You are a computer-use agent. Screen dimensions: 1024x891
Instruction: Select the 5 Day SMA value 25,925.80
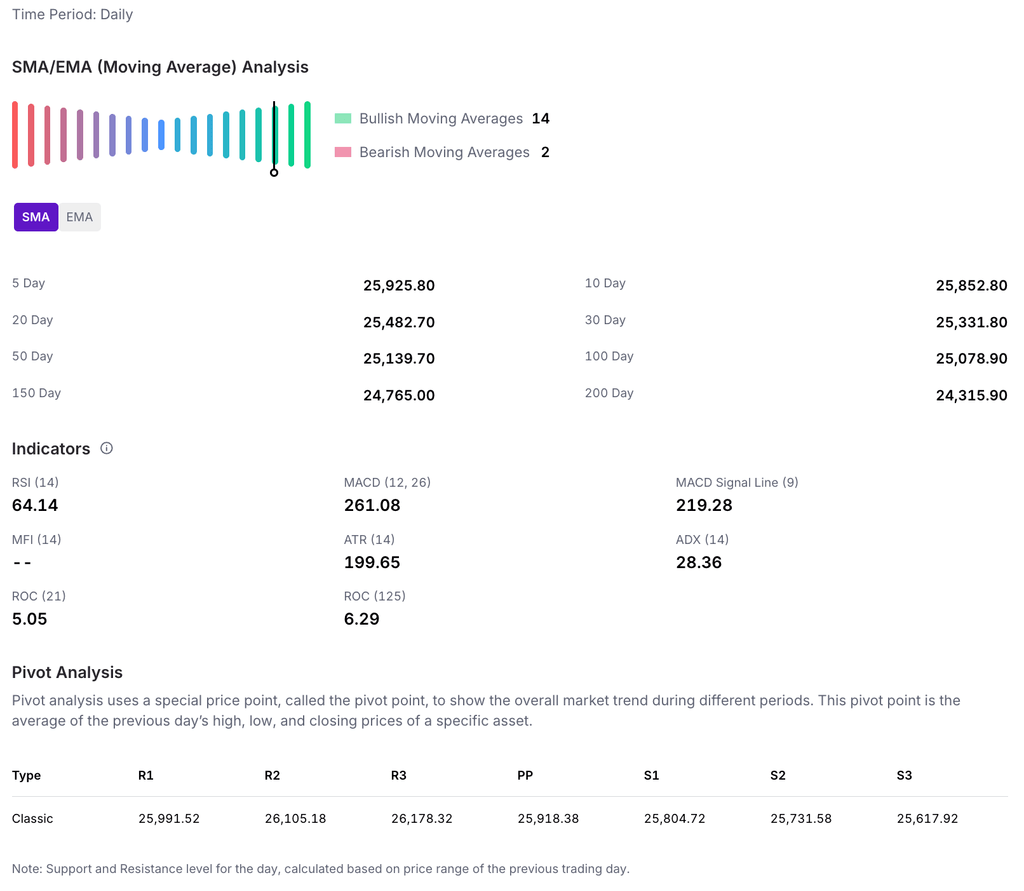click(x=399, y=286)
